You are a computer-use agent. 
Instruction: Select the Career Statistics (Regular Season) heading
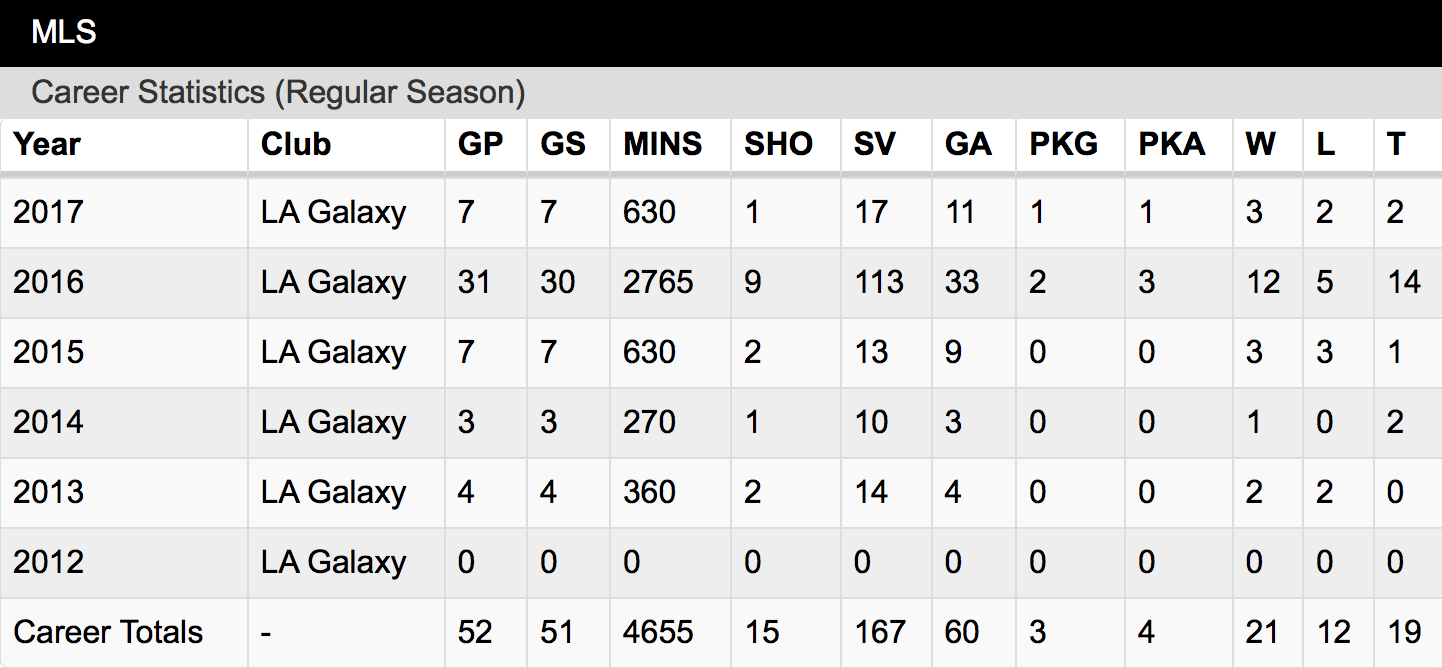pyautogui.click(x=278, y=93)
